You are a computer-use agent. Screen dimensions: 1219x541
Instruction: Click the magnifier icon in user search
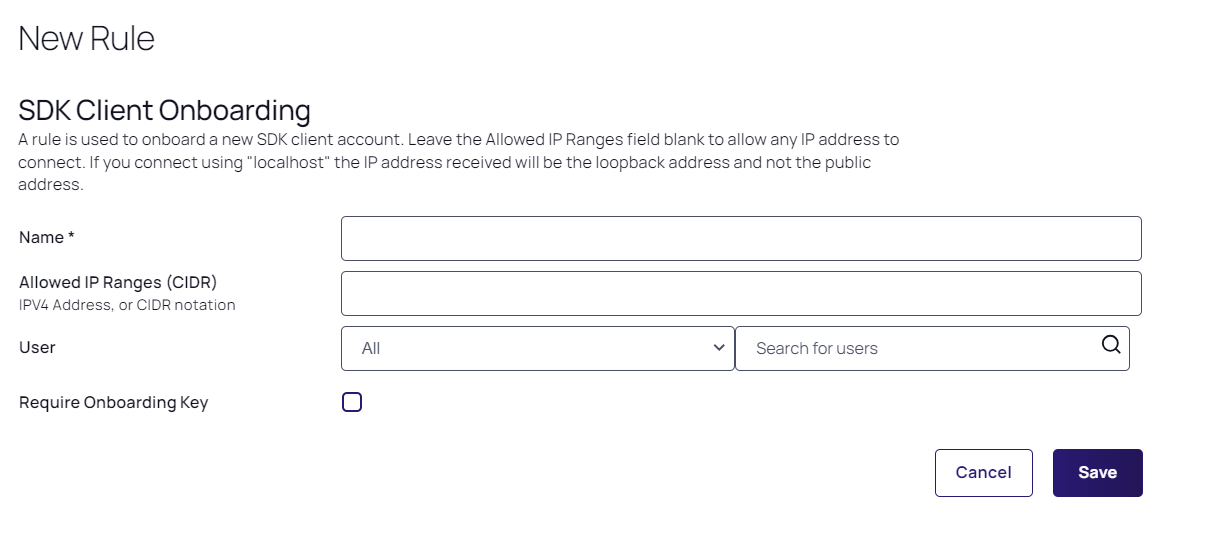click(1111, 345)
